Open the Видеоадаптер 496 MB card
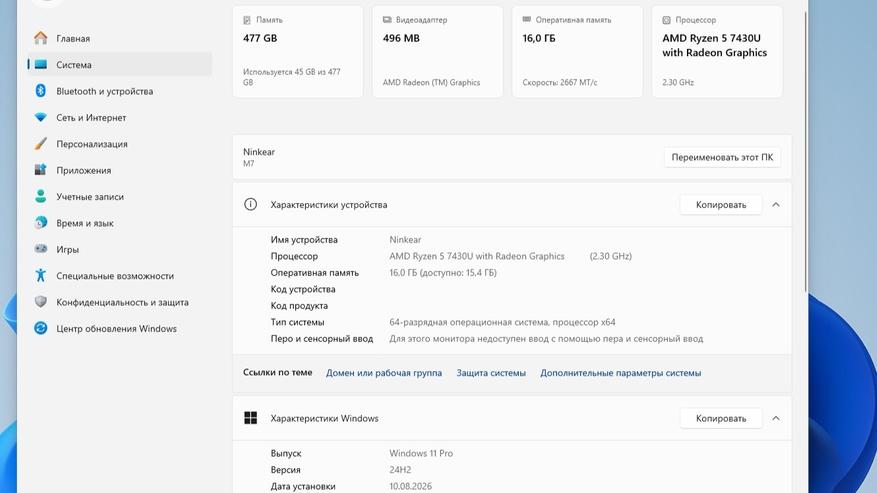 [437, 51]
